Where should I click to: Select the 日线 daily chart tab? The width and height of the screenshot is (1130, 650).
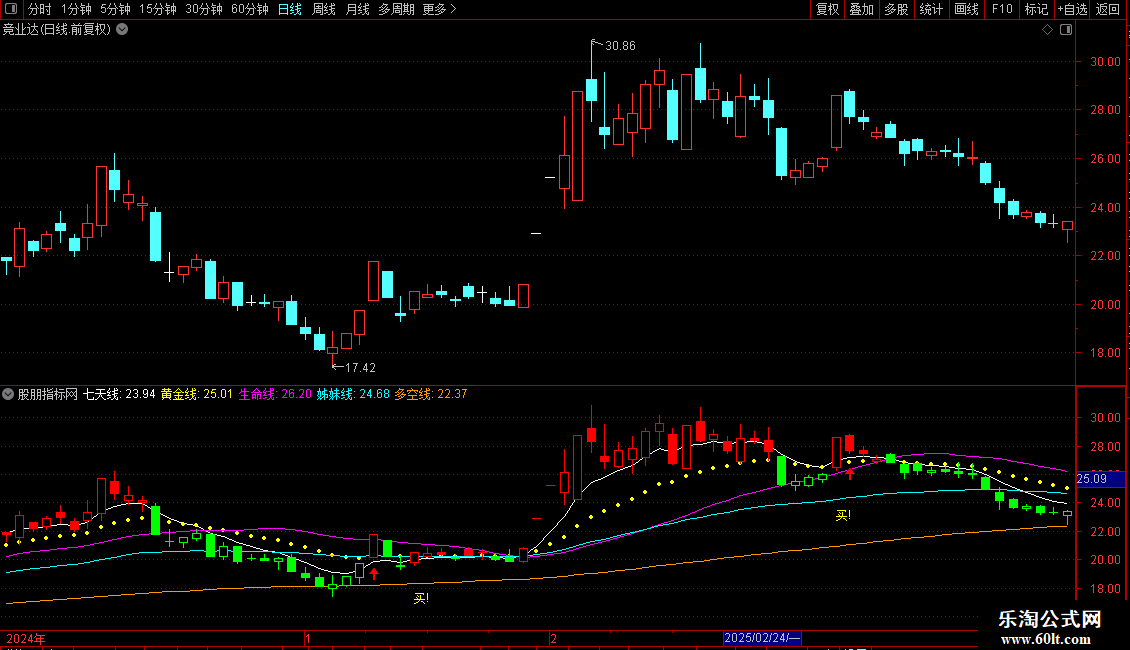pos(290,9)
